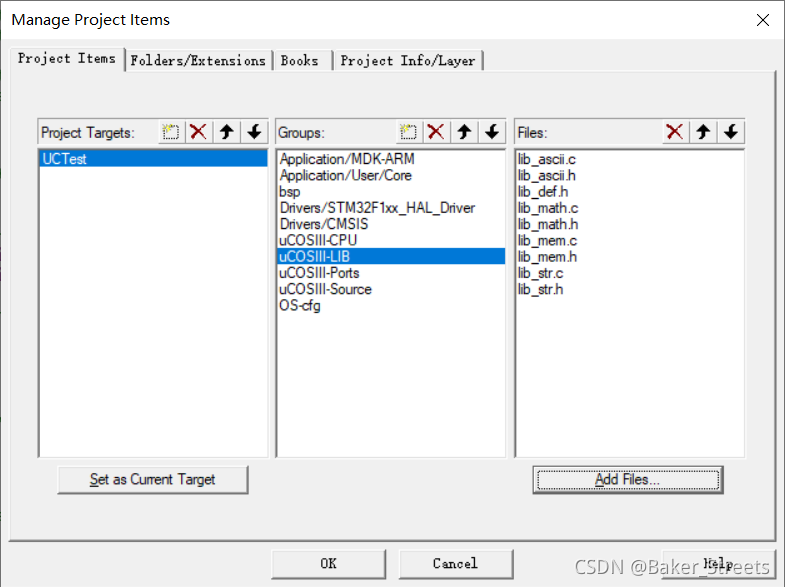Image resolution: width=785 pixels, height=587 pixels.
Task: Delete the selected project target
Action: click(x=198, y=132)
